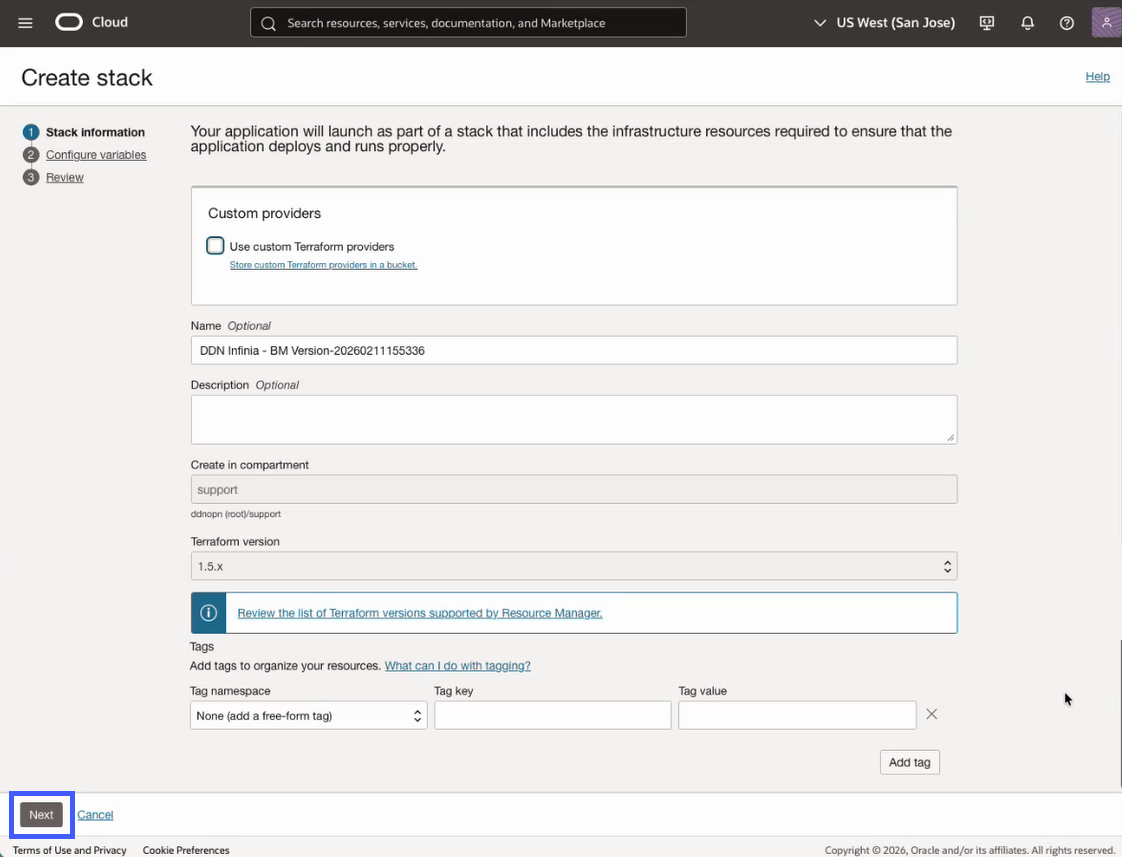Click the help question mark icon

(x=1066, y=22)
